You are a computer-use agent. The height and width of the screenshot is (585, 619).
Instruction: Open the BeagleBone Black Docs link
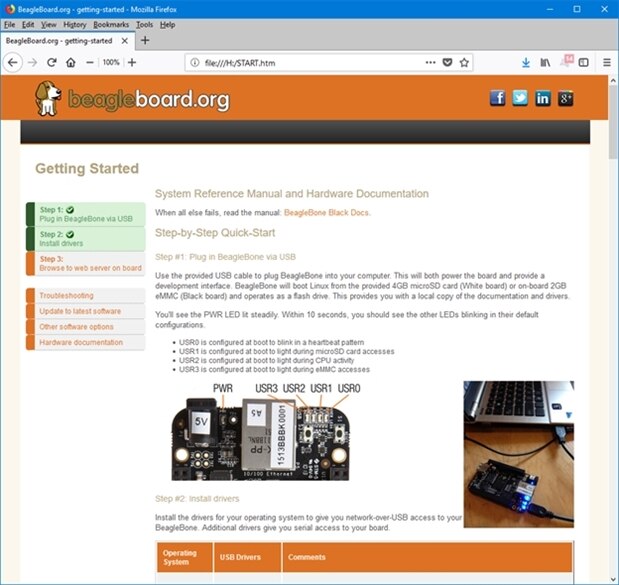[326, 213]
